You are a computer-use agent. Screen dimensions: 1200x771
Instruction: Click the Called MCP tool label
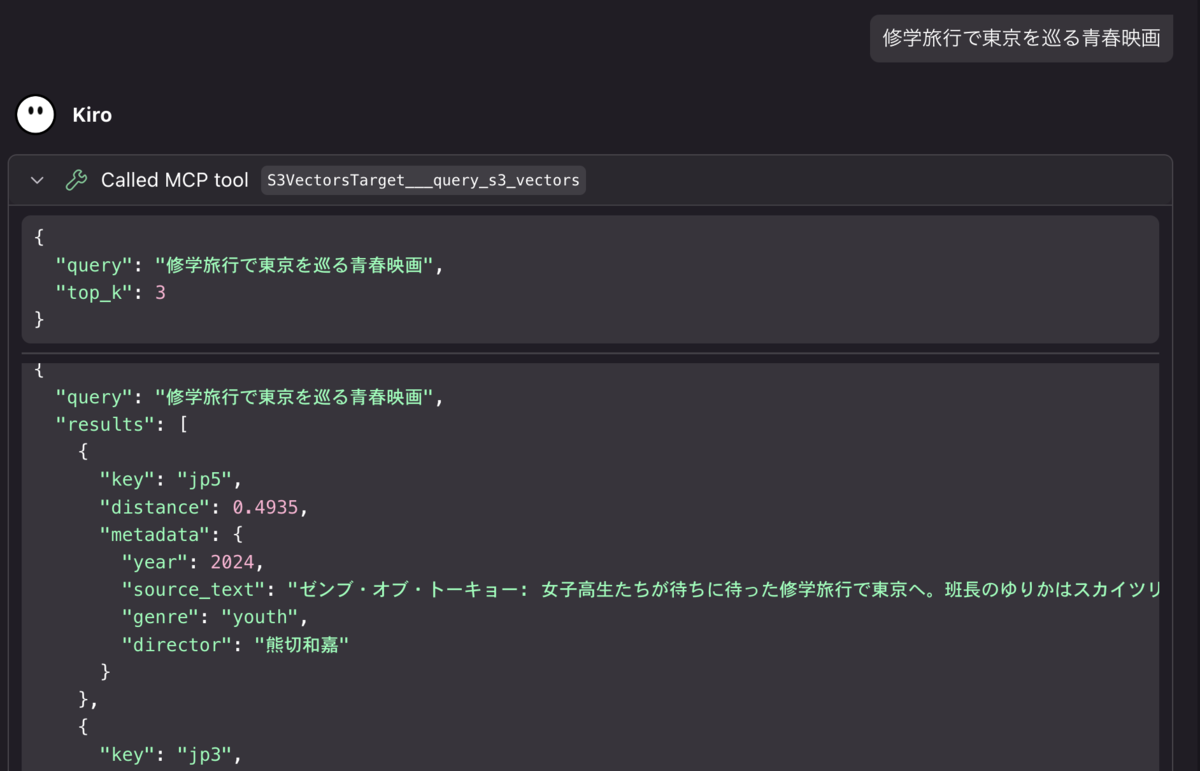coord(175,180)
